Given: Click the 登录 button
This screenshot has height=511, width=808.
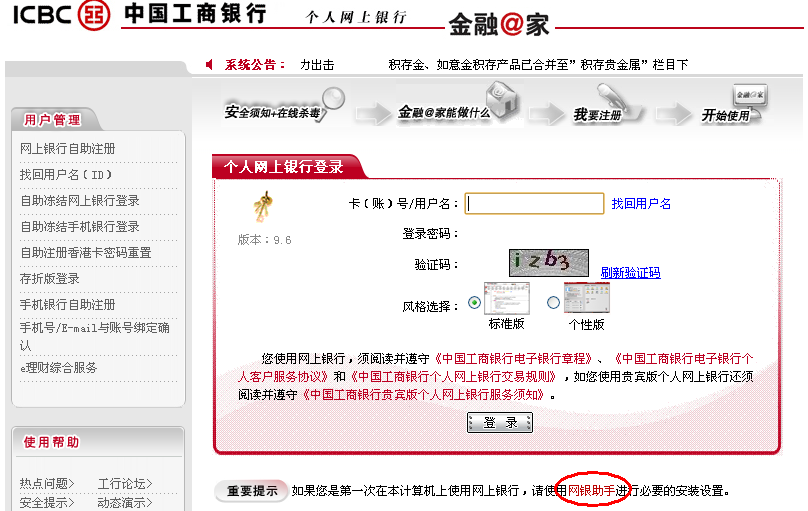Looking at the screenshot, I should click(x=500, y=422).
